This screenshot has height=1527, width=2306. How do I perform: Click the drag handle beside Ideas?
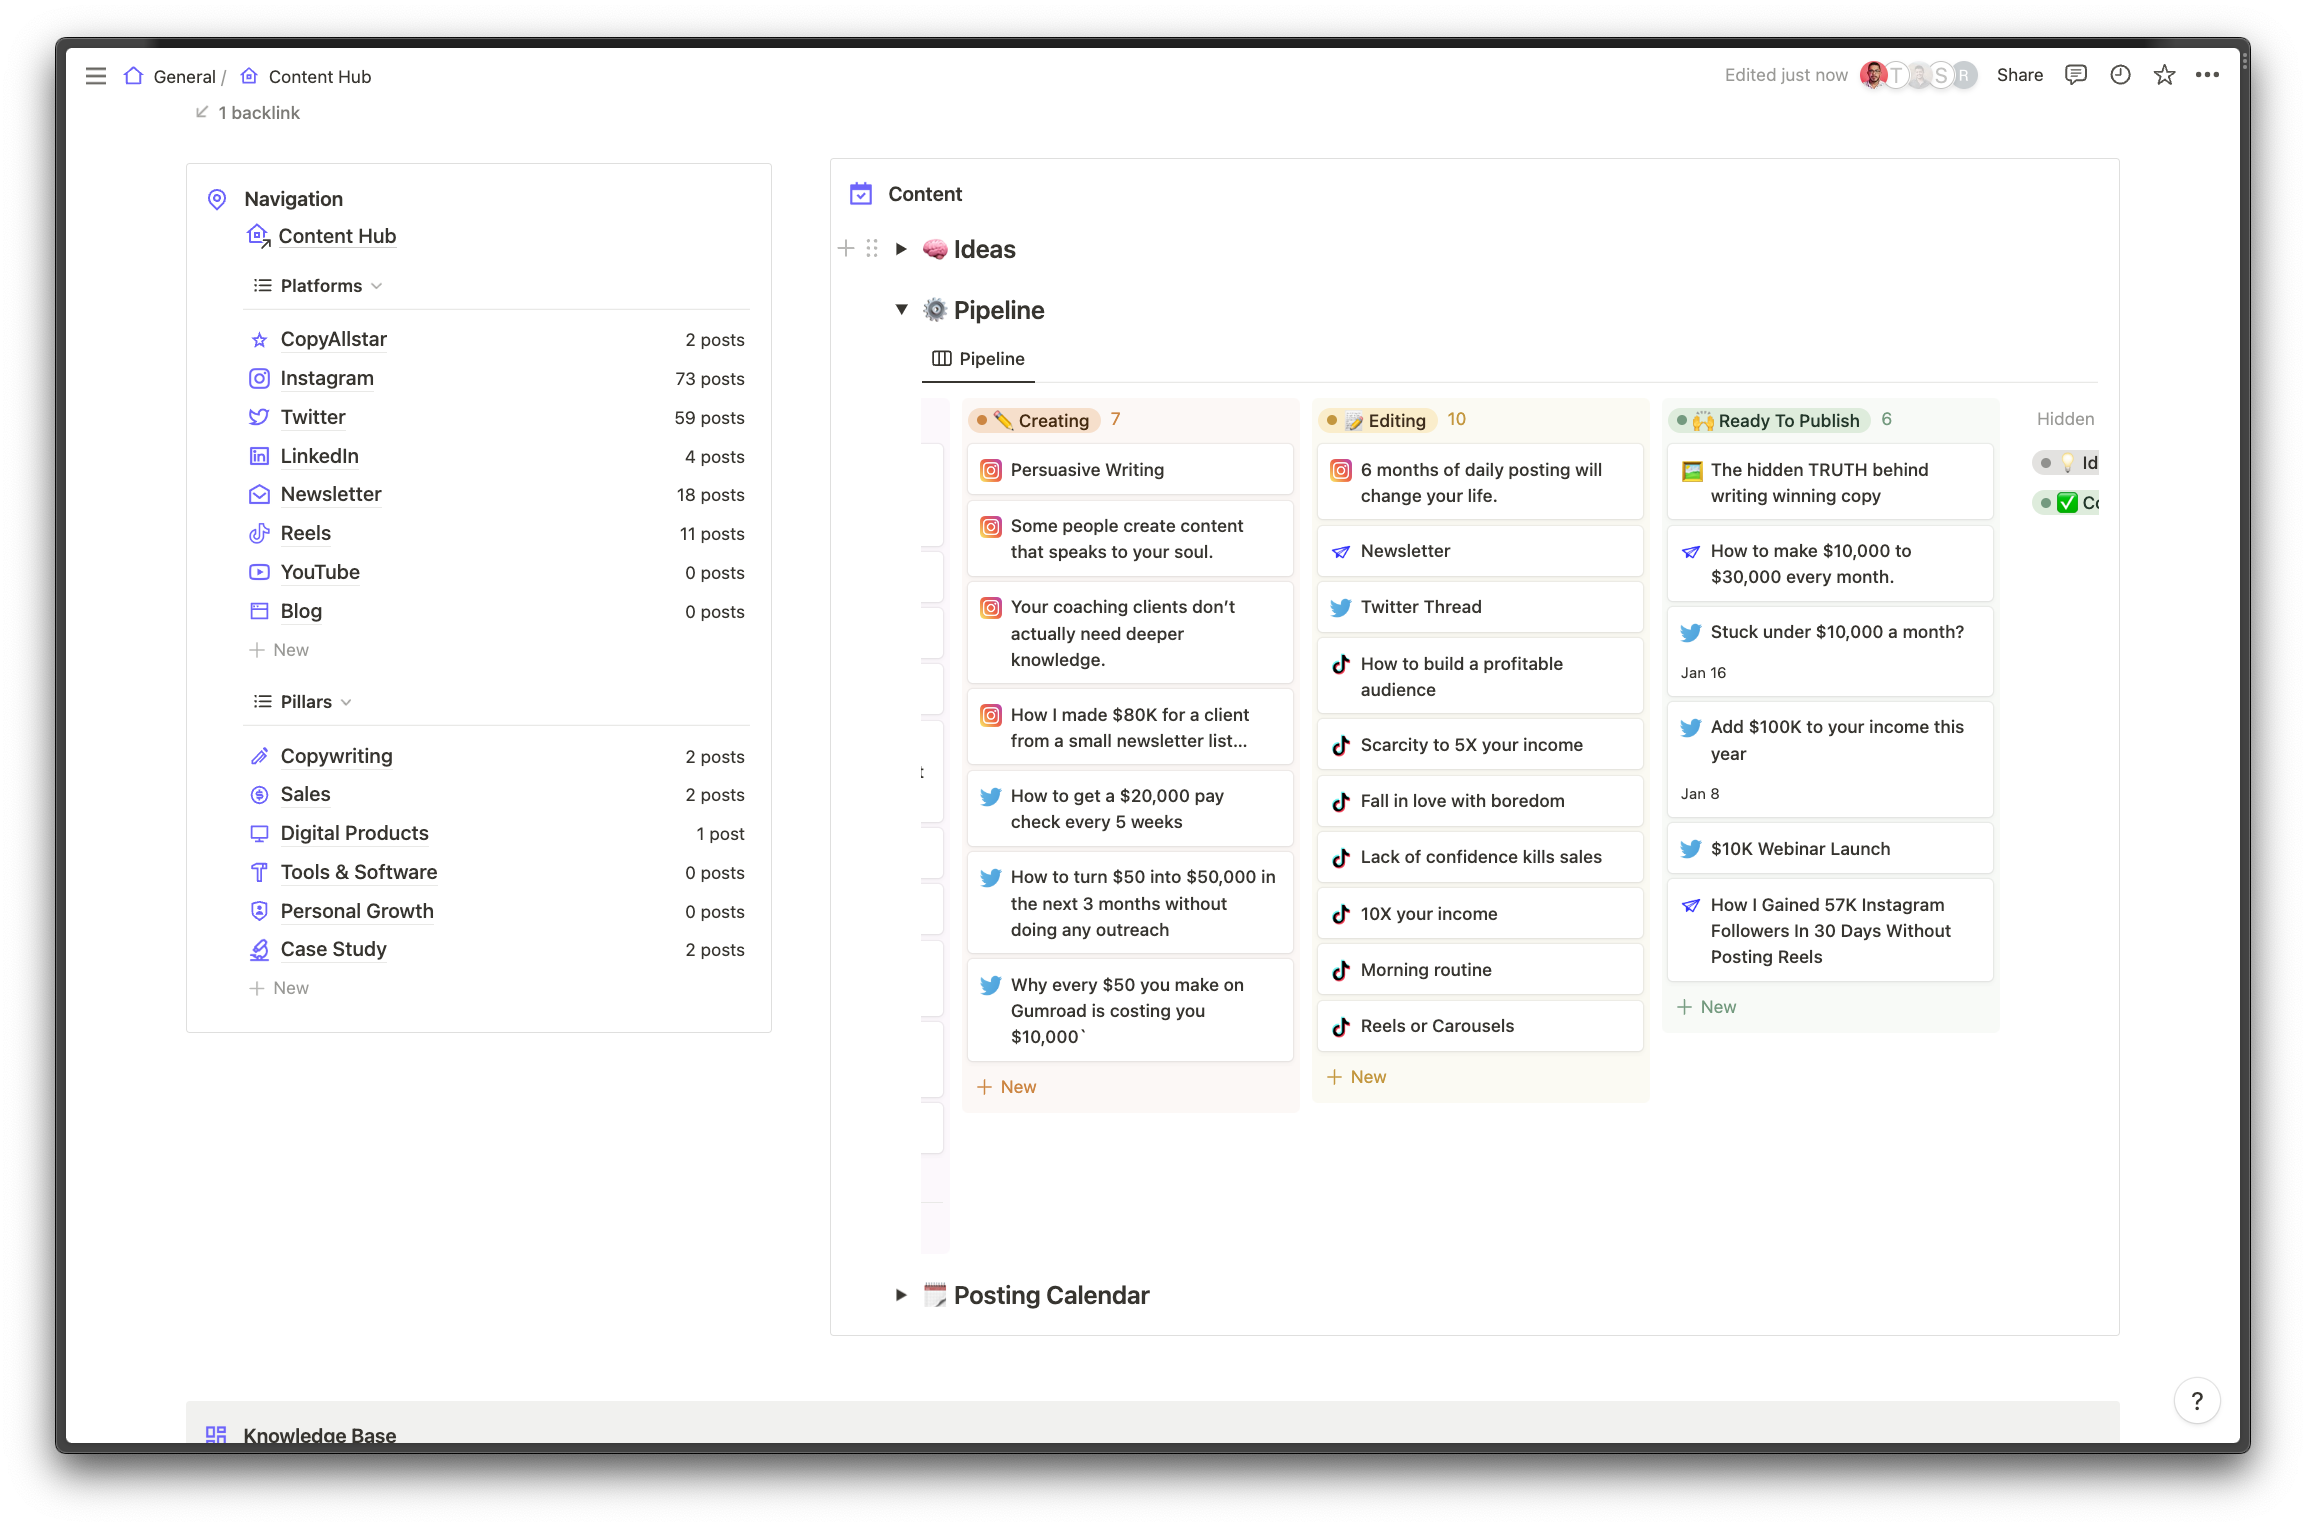click(872, 248)
